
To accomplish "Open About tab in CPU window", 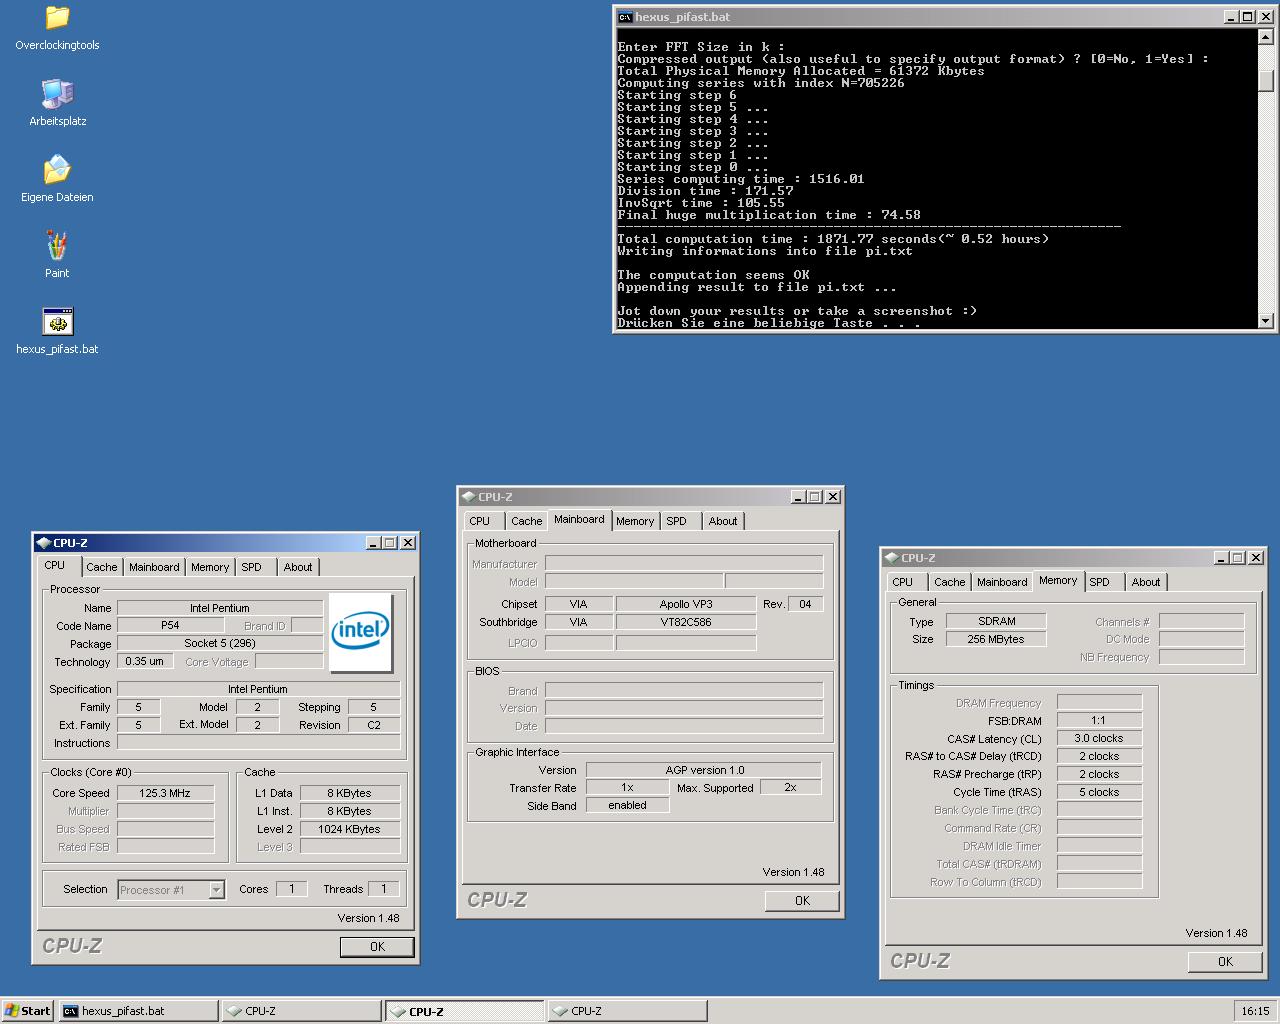I will [298, 567].
